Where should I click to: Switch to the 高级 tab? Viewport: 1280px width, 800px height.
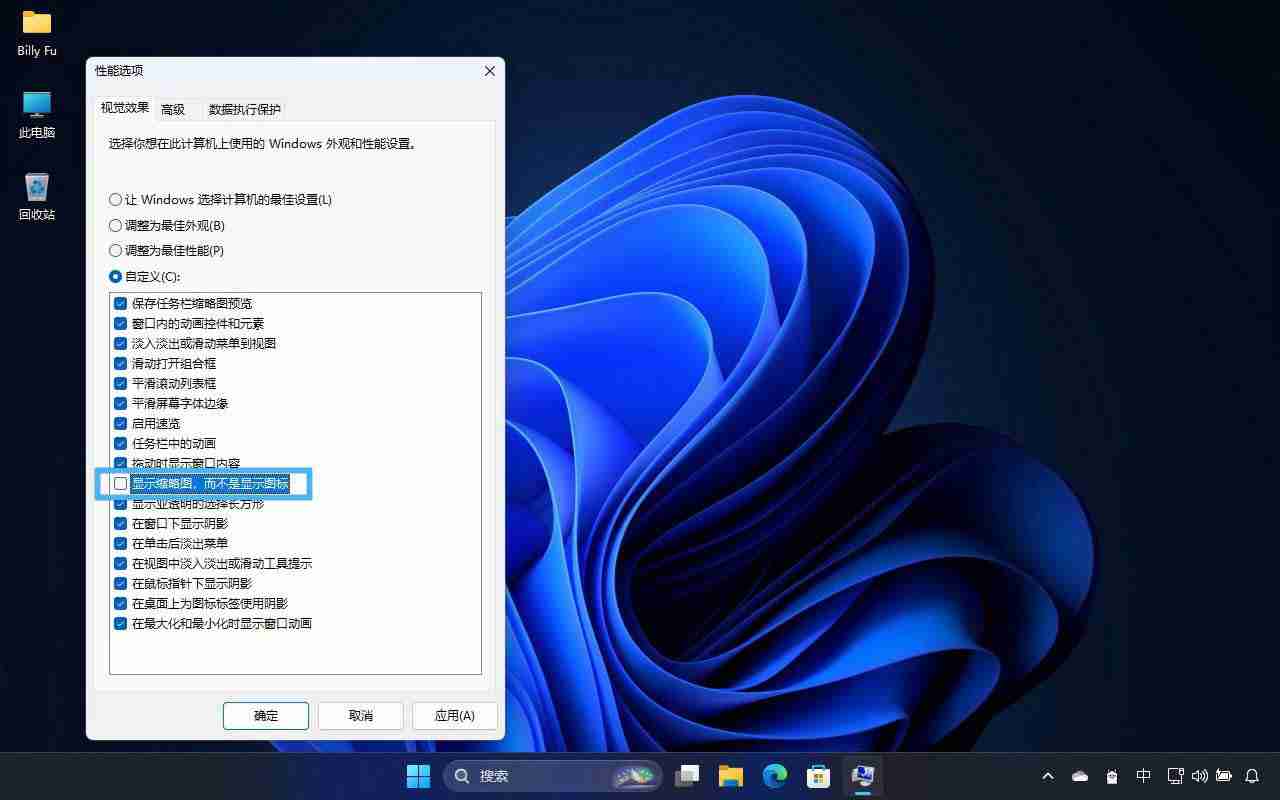click(172, 109)
